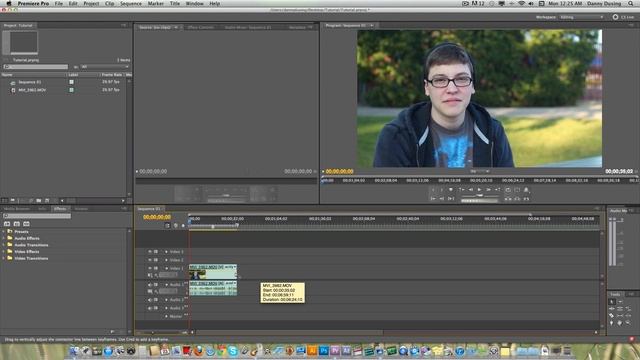Select the Slip tool

(620, 316)
